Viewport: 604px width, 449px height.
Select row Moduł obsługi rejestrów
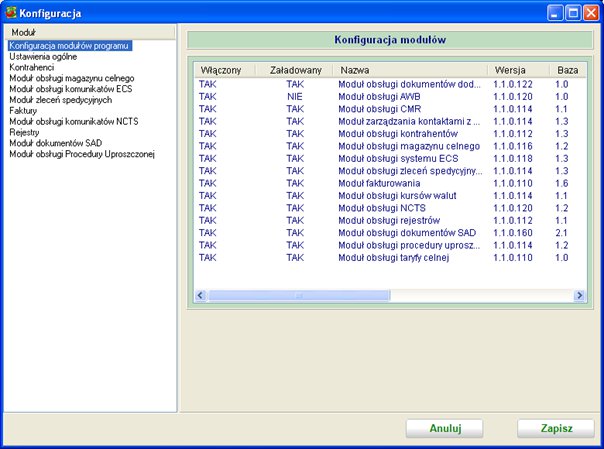point(390,220)
